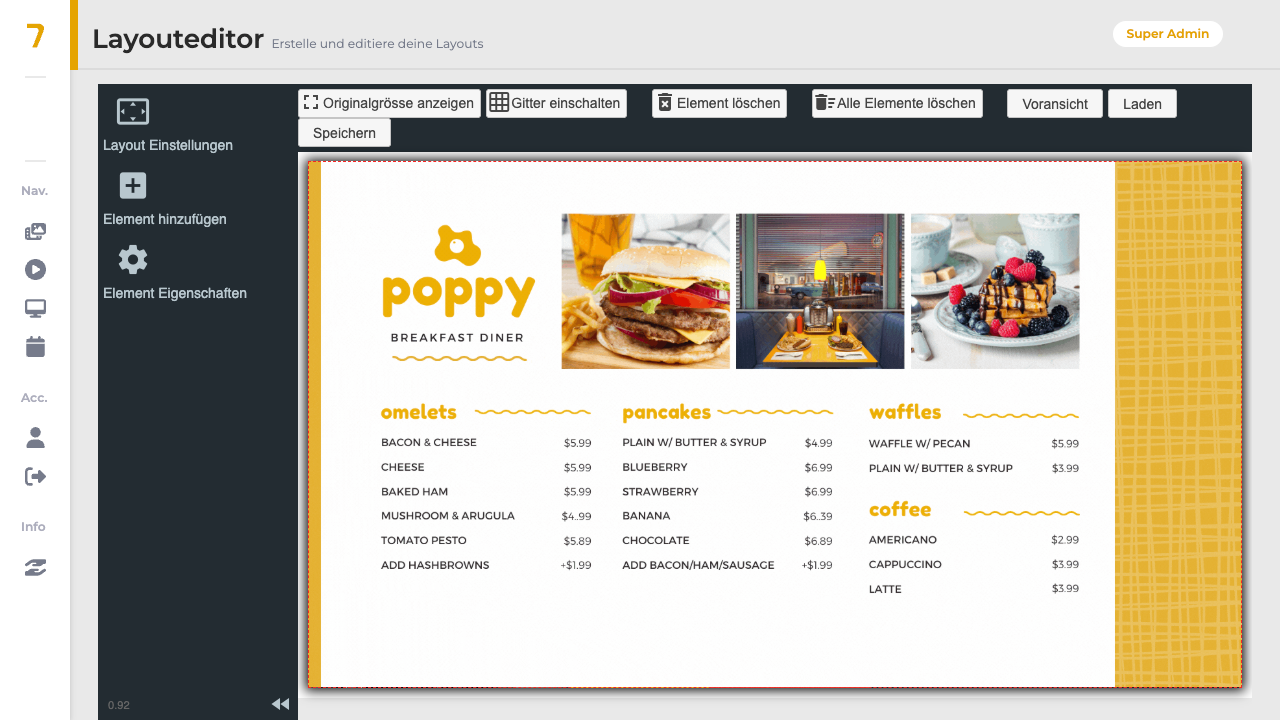Click the Layout Einstellungen label

pyautogui.click(x=168, y=145)
